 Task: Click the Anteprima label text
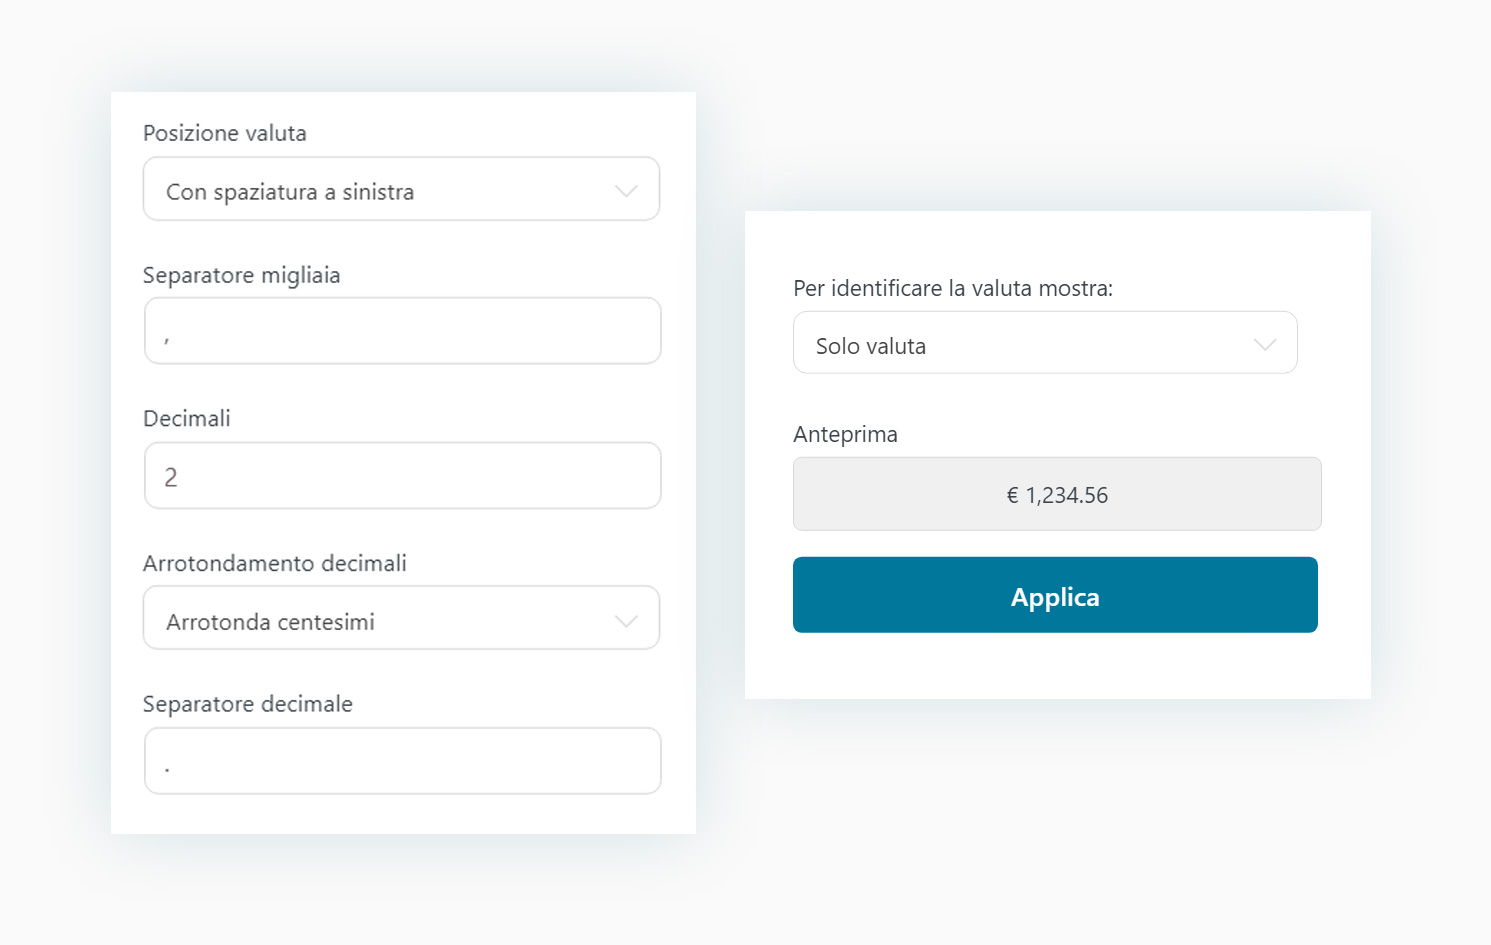click(x=846, y=435)
